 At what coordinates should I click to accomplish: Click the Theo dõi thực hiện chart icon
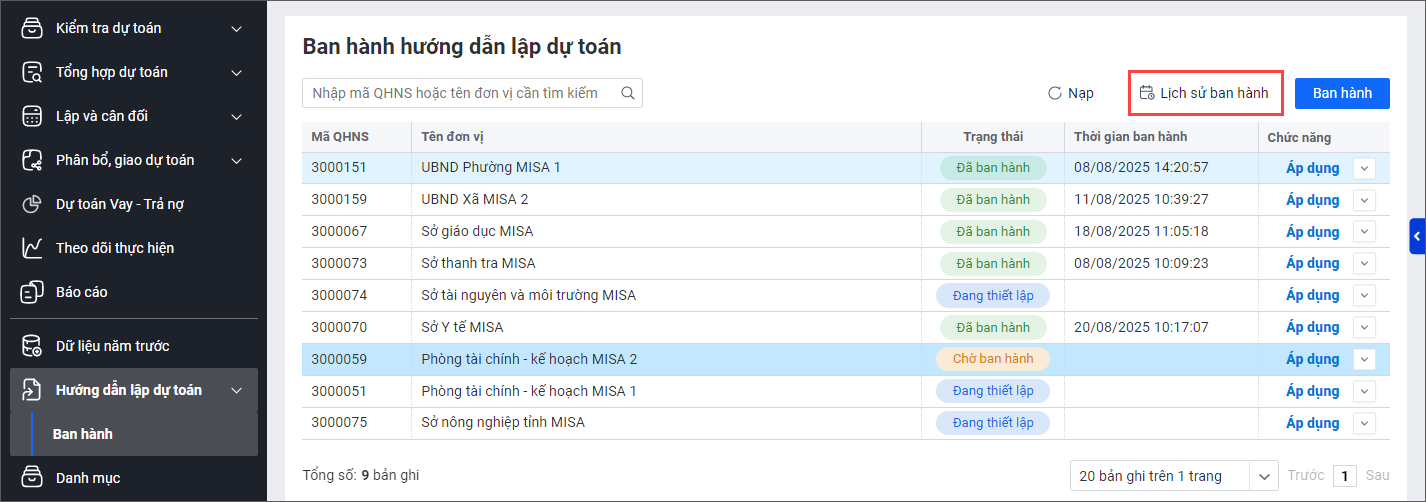pos(32,248)
